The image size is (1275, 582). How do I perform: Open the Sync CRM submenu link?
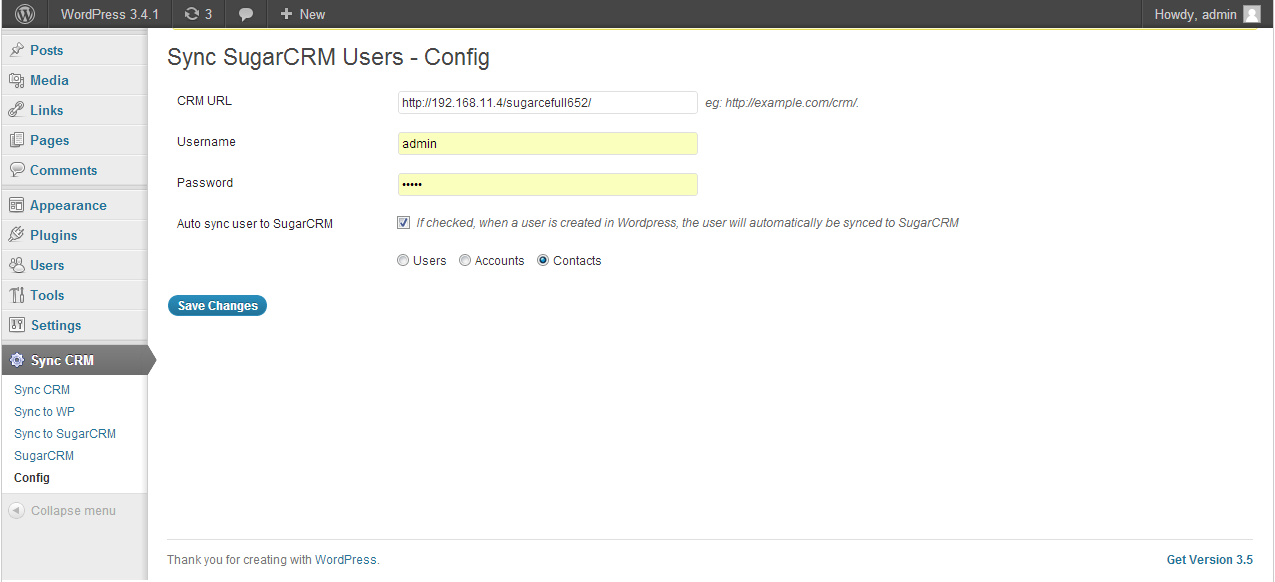pyautogui.click(x=42, y=390)
